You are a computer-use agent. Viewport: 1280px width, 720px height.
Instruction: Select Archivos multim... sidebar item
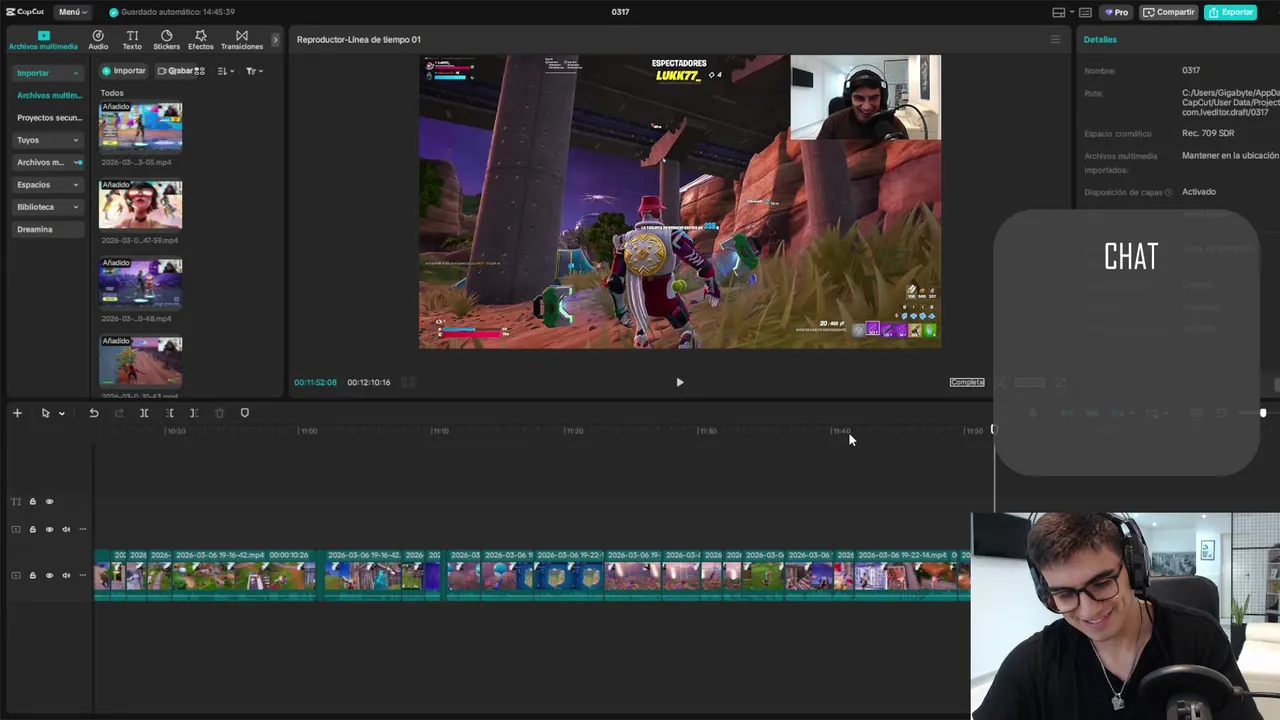coord(48,95)
